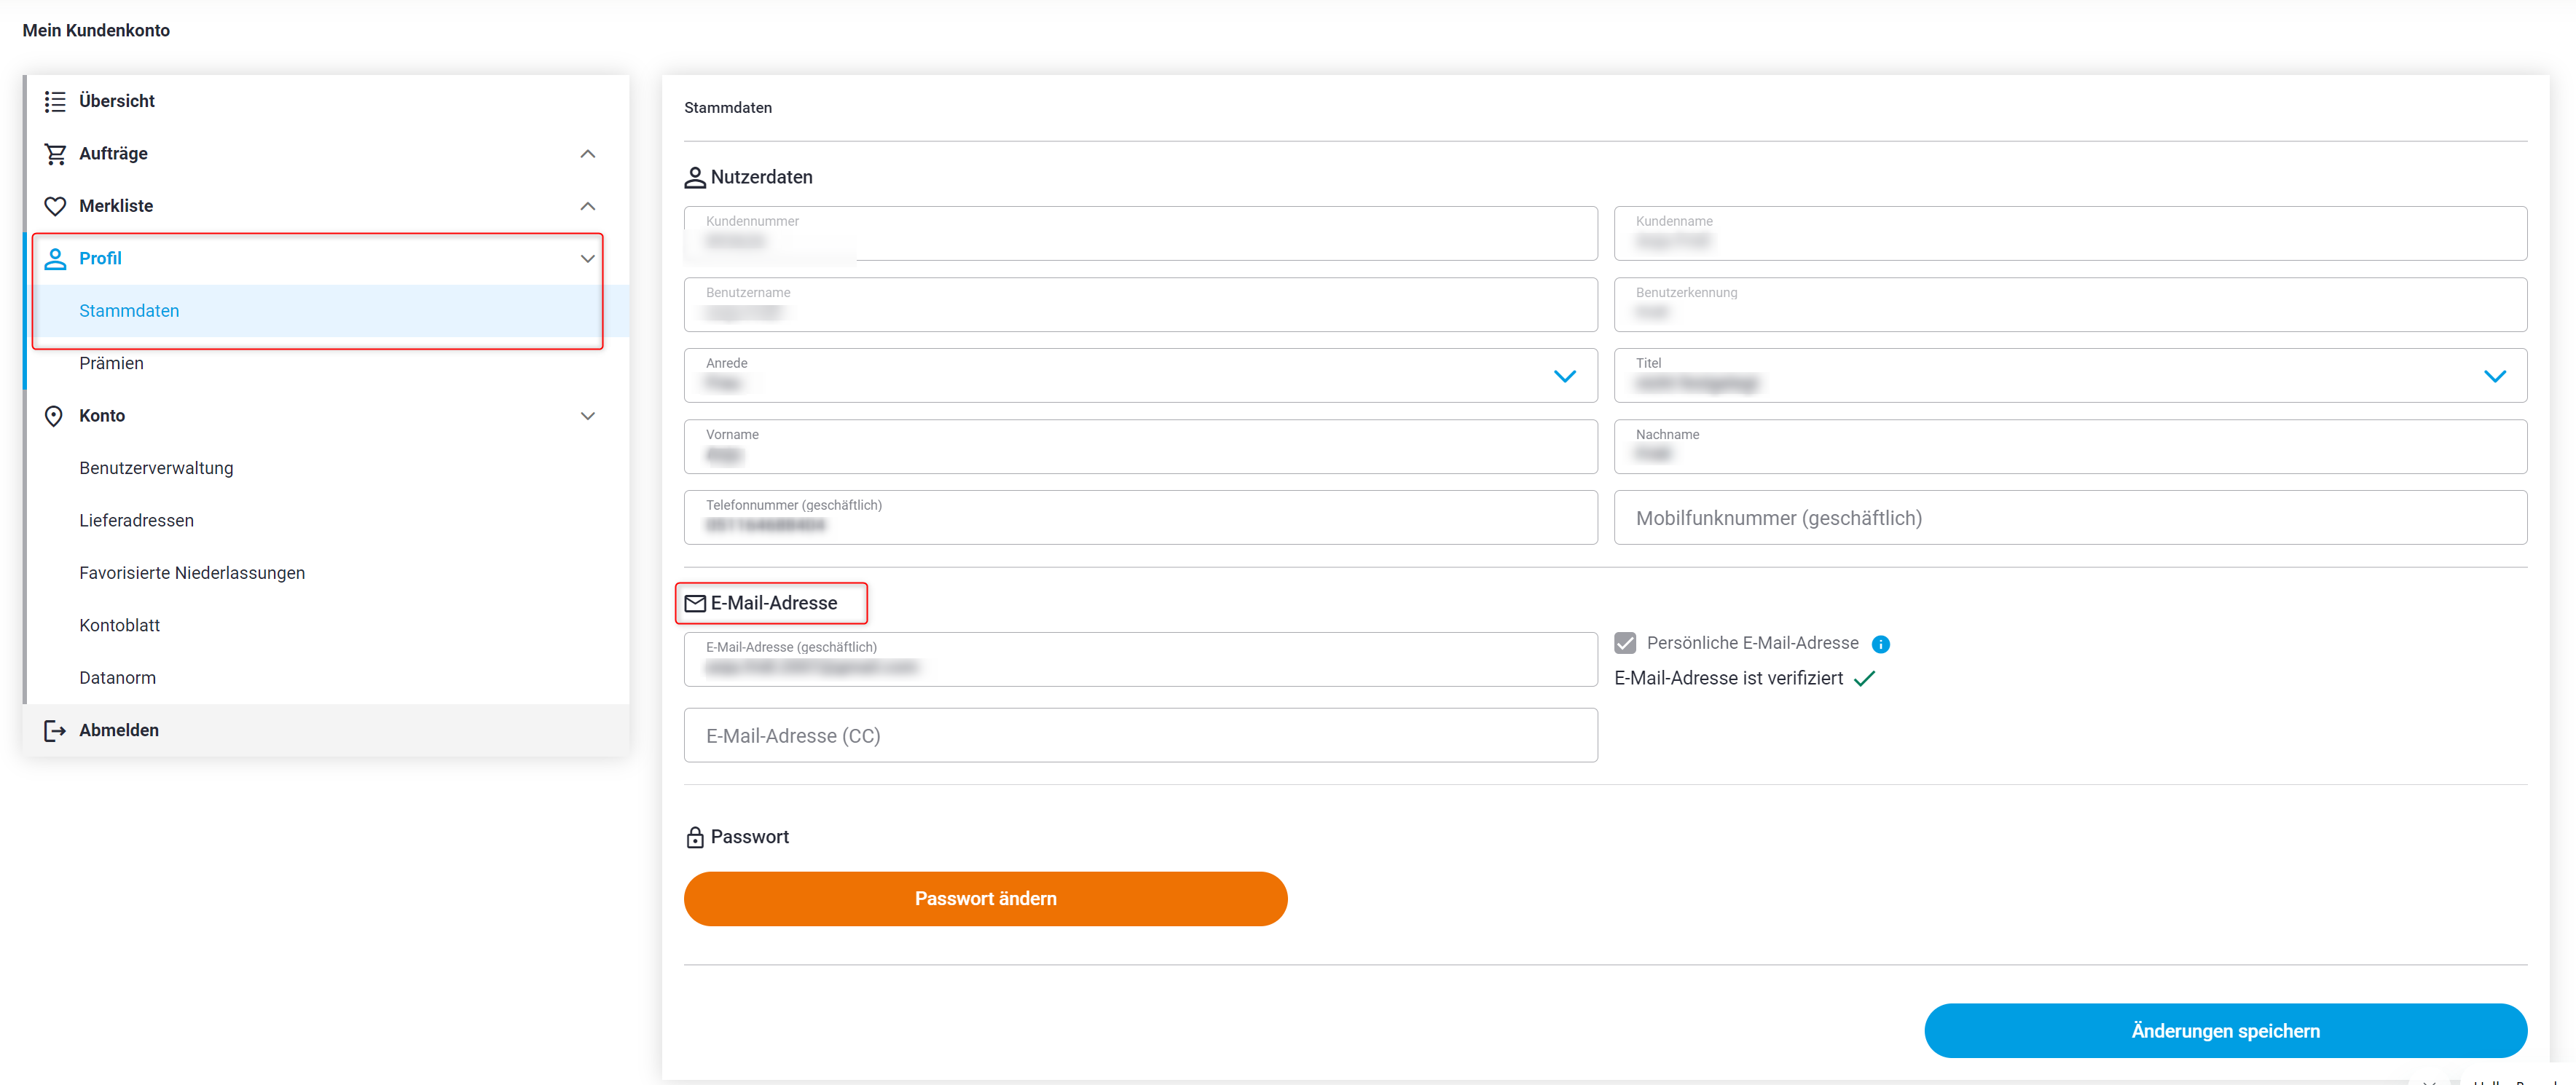Image resolution: width=2576 pixels, height=1085 pixels.
Task: Click the Konto location pin icon
Action: [54, 416]
